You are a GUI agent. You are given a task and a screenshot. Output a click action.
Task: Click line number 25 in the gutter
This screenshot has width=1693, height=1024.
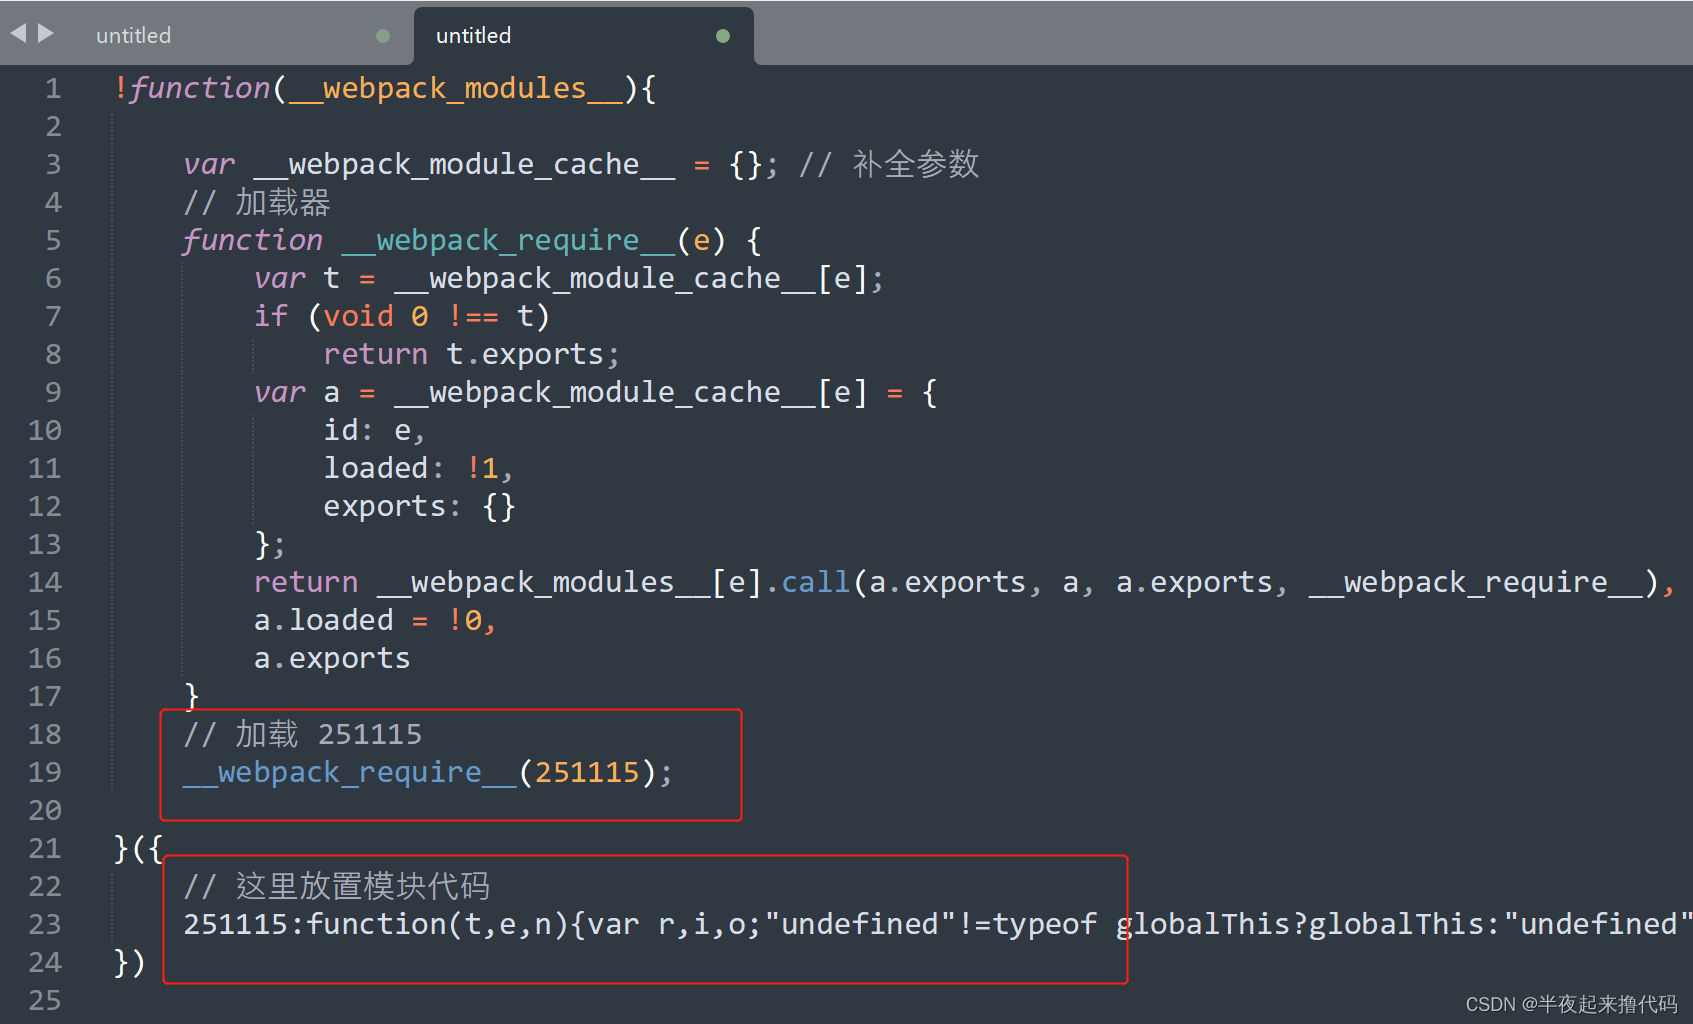pos(45,1001)
